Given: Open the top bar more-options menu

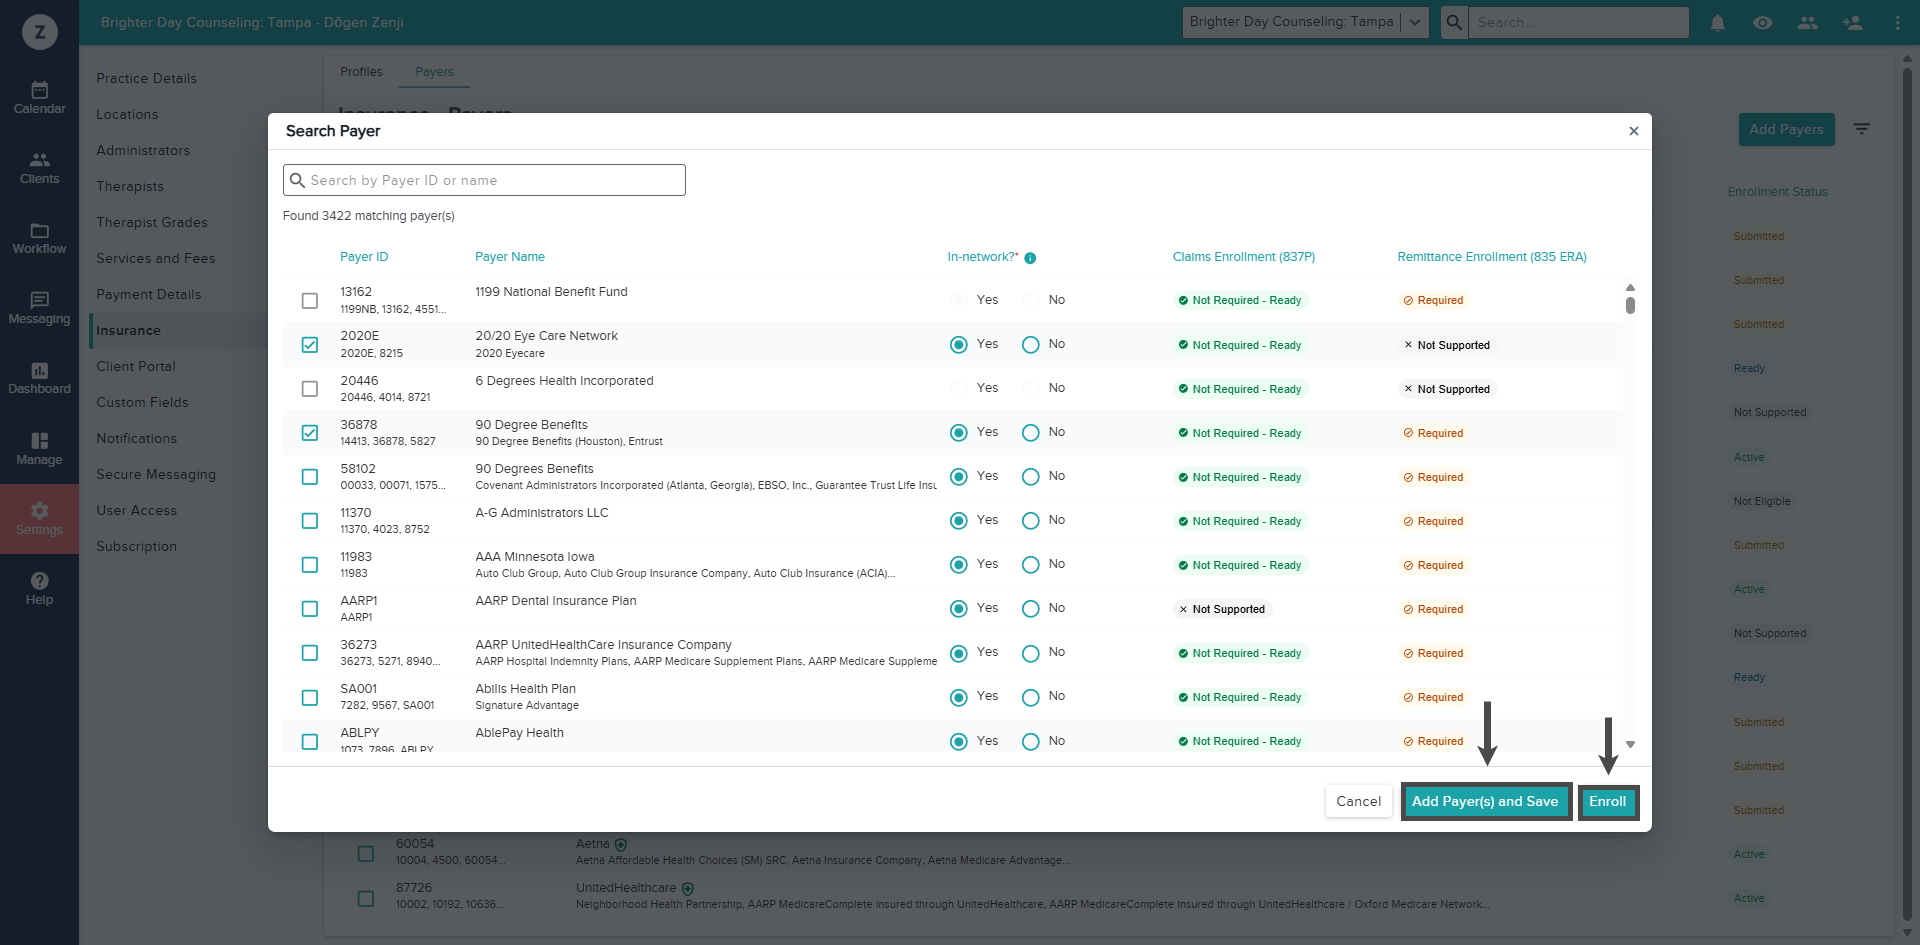Looking at the screenshot, I should tap(1897, 22).
